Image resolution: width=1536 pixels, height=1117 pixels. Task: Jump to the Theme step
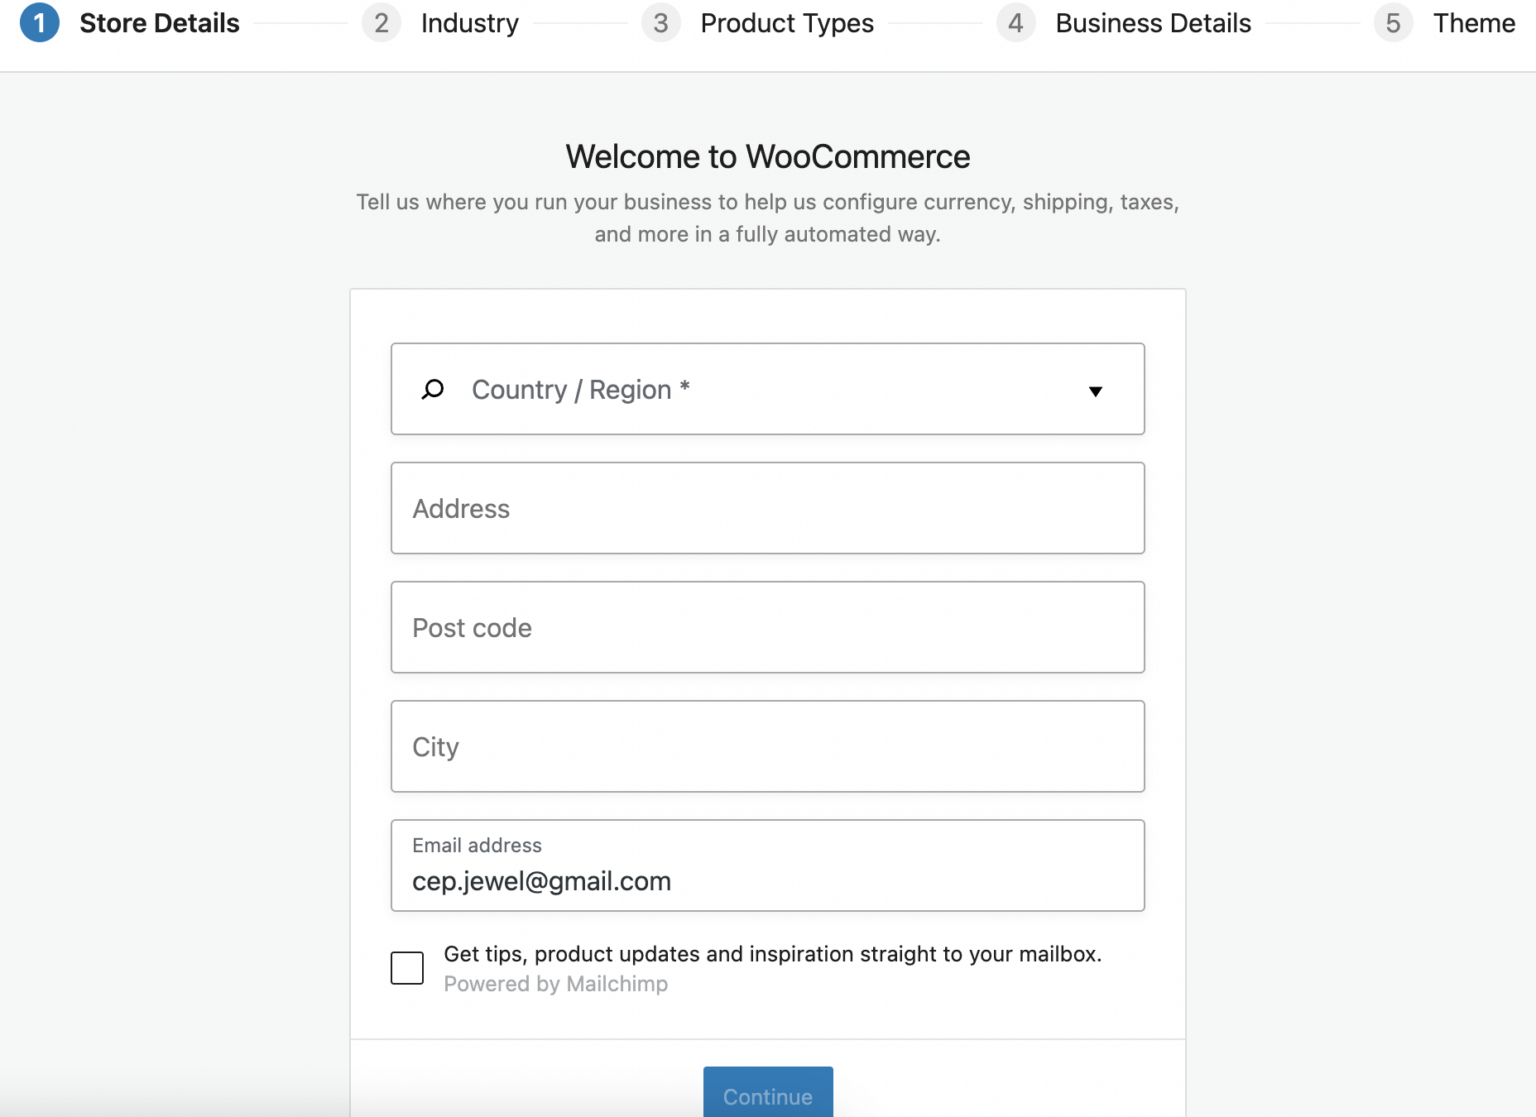click(x=1473, y=22)
